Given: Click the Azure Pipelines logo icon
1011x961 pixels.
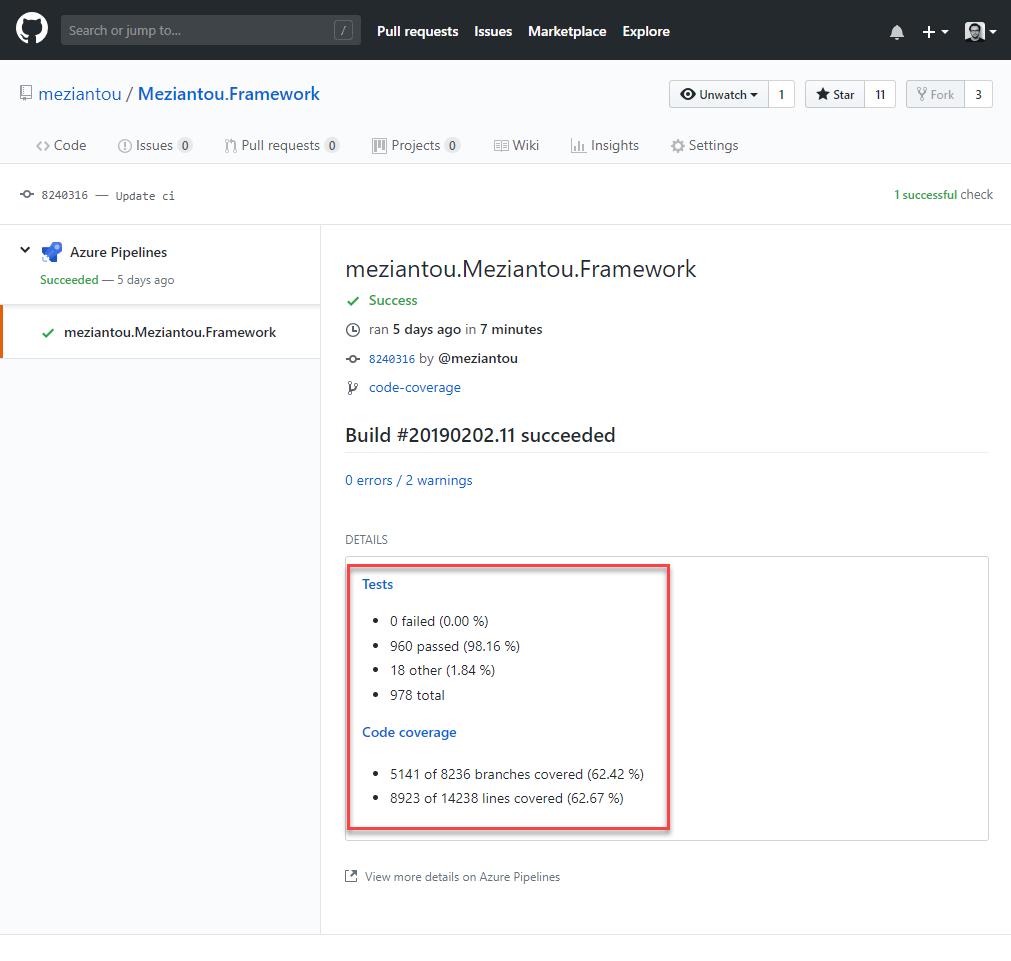Looking at the screenshot, I should pos(52,253).
